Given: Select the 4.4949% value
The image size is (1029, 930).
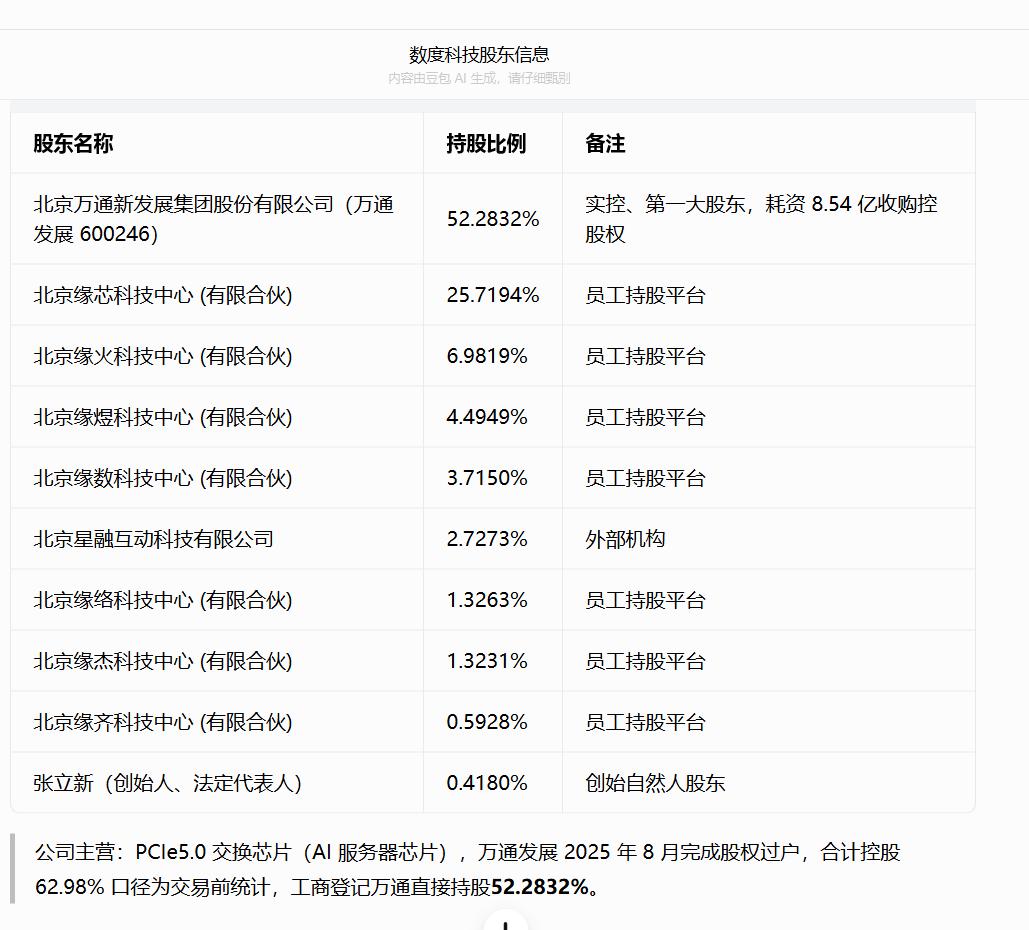Looking at the screenshot, I should point(487,417).
